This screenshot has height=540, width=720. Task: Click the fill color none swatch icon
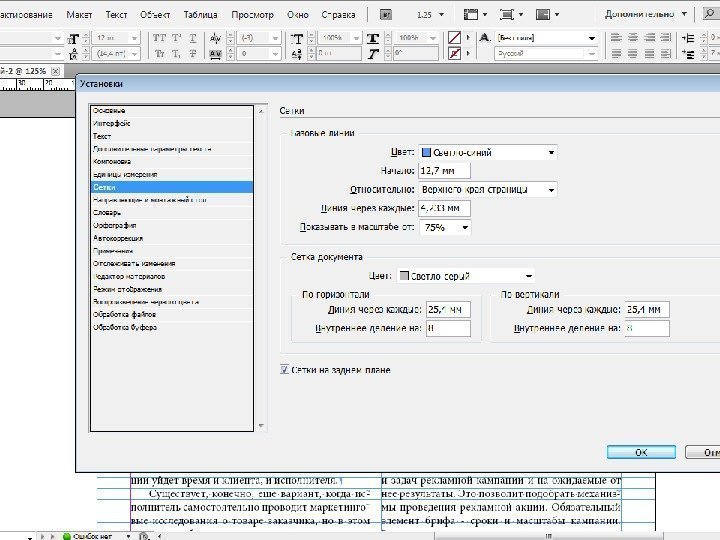point(455,35)
